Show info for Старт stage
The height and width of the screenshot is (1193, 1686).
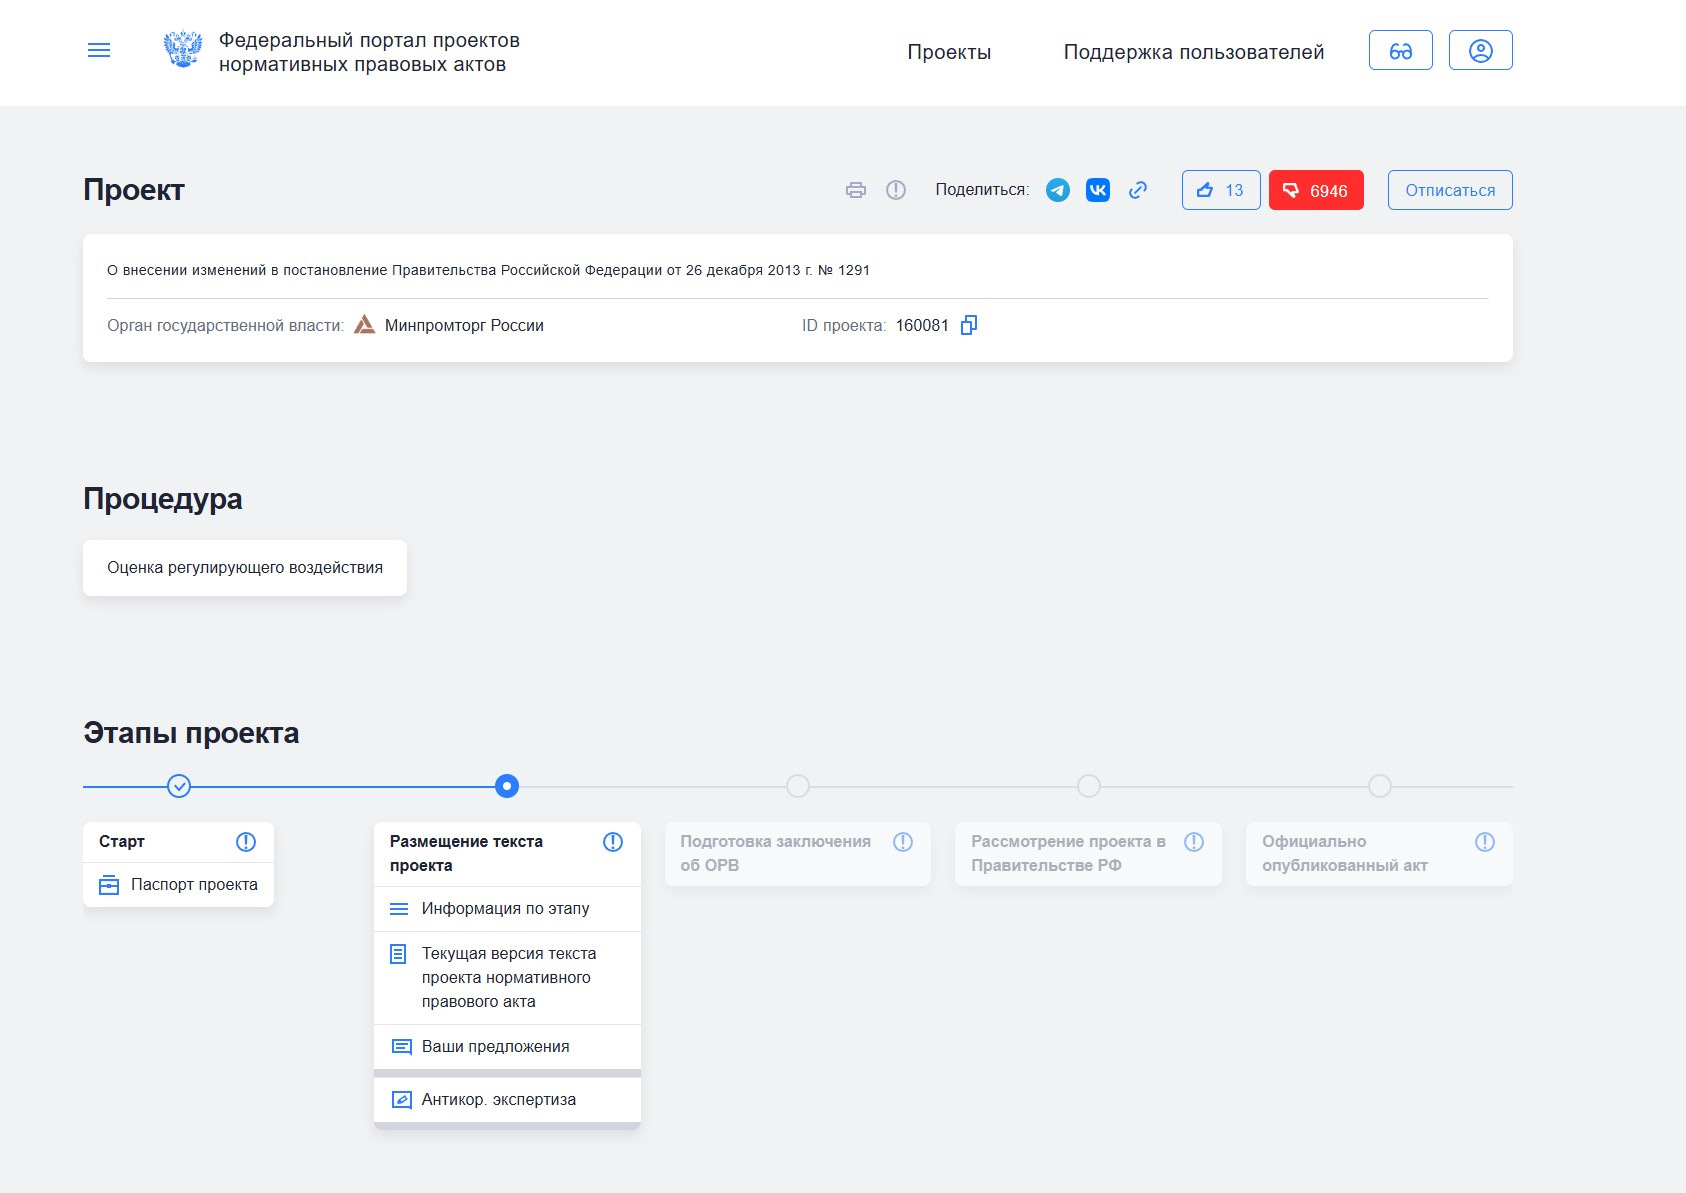pyautogui.click(x=246, y=842)
